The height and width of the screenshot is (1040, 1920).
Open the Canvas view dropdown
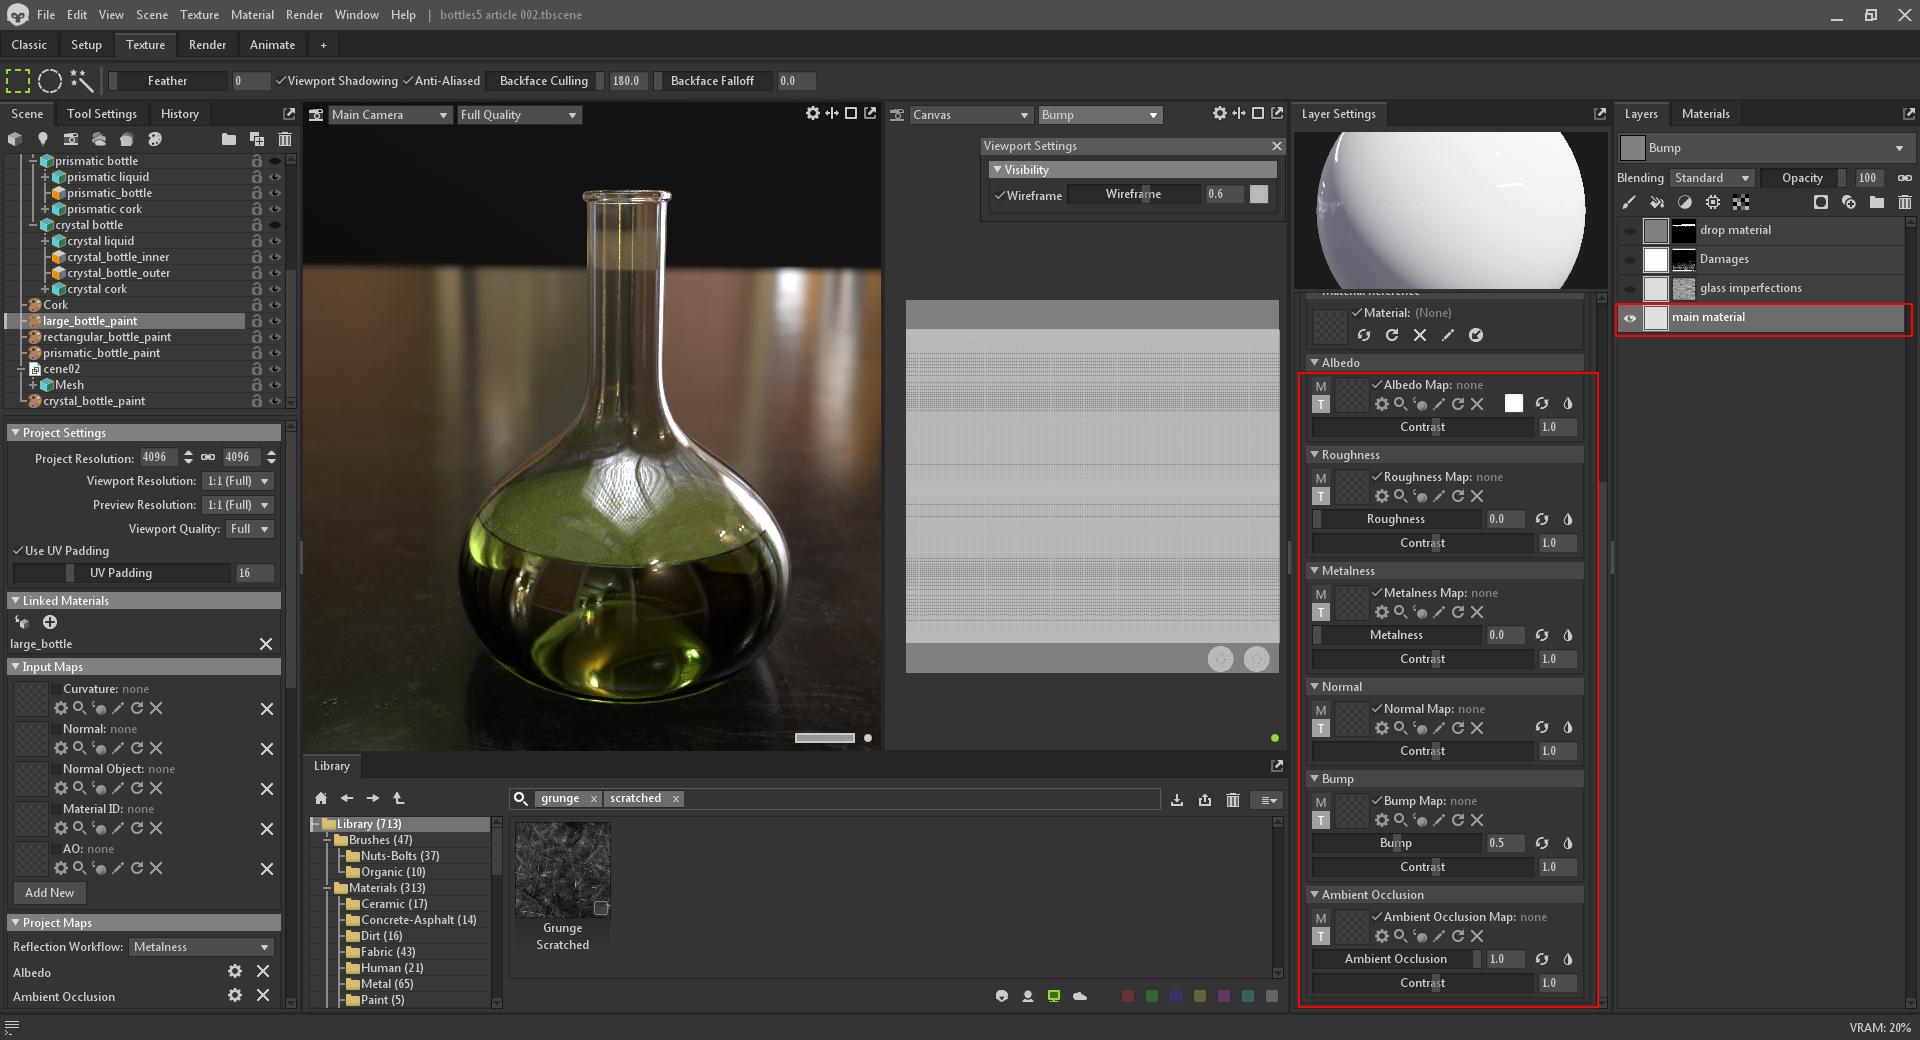[970, 115]
